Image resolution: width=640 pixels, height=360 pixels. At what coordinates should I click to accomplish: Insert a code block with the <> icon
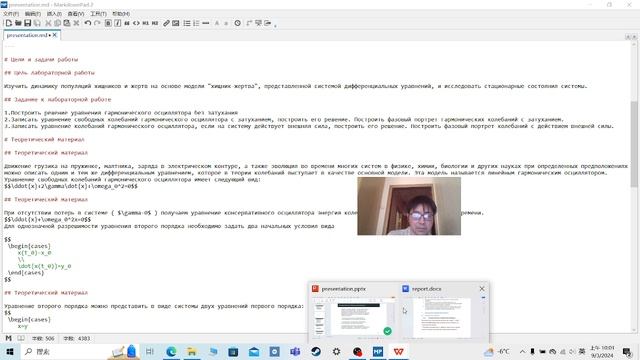point(136,23)
